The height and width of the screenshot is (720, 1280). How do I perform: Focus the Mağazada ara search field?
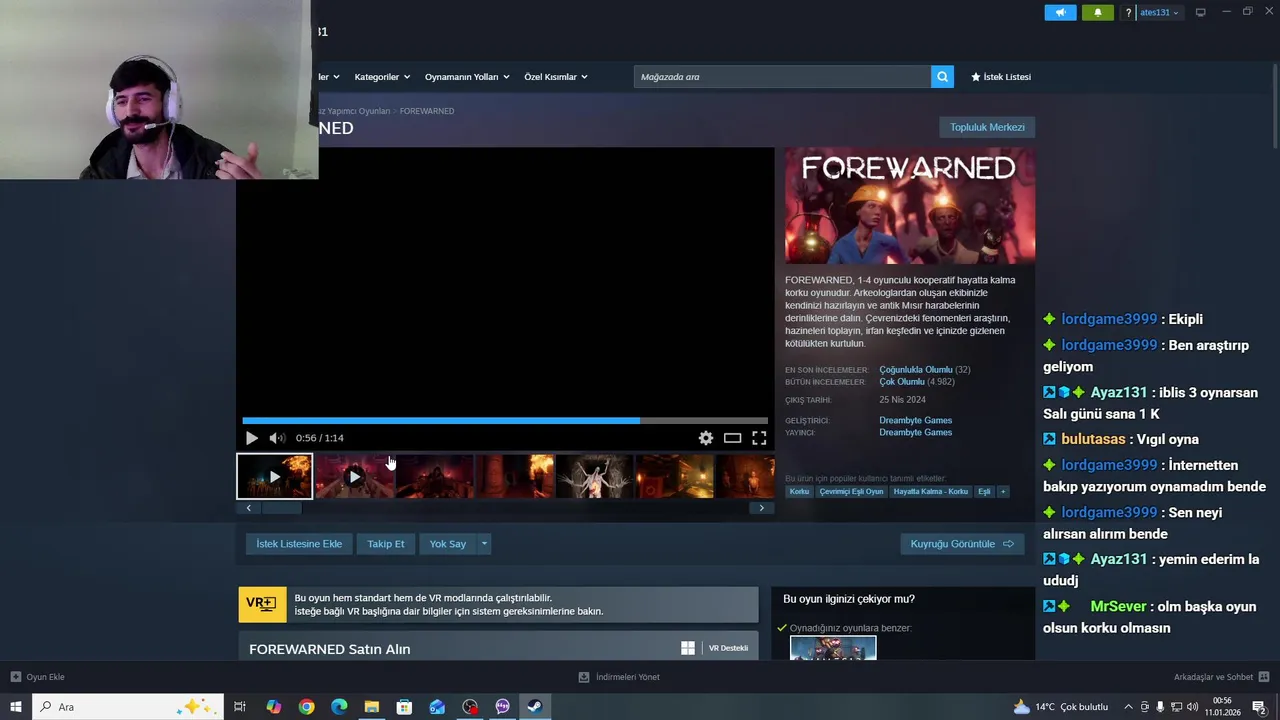(782, 77)
